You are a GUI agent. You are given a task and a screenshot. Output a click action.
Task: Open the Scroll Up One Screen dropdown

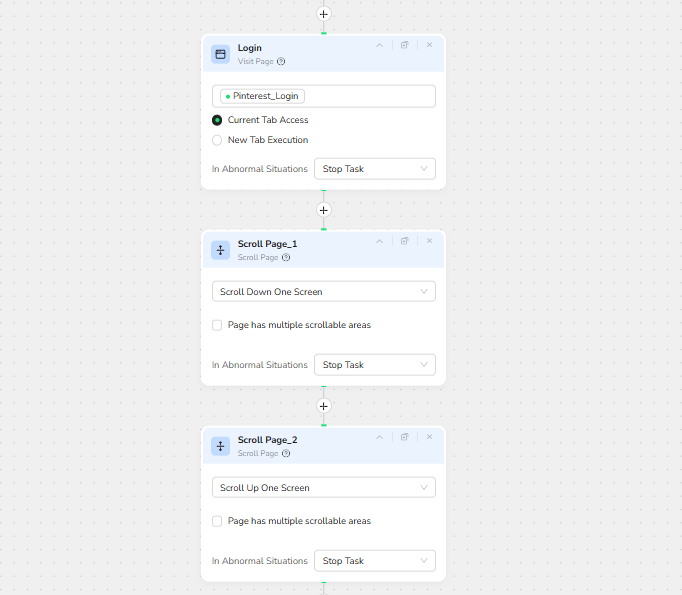click(x=323, y=488)
